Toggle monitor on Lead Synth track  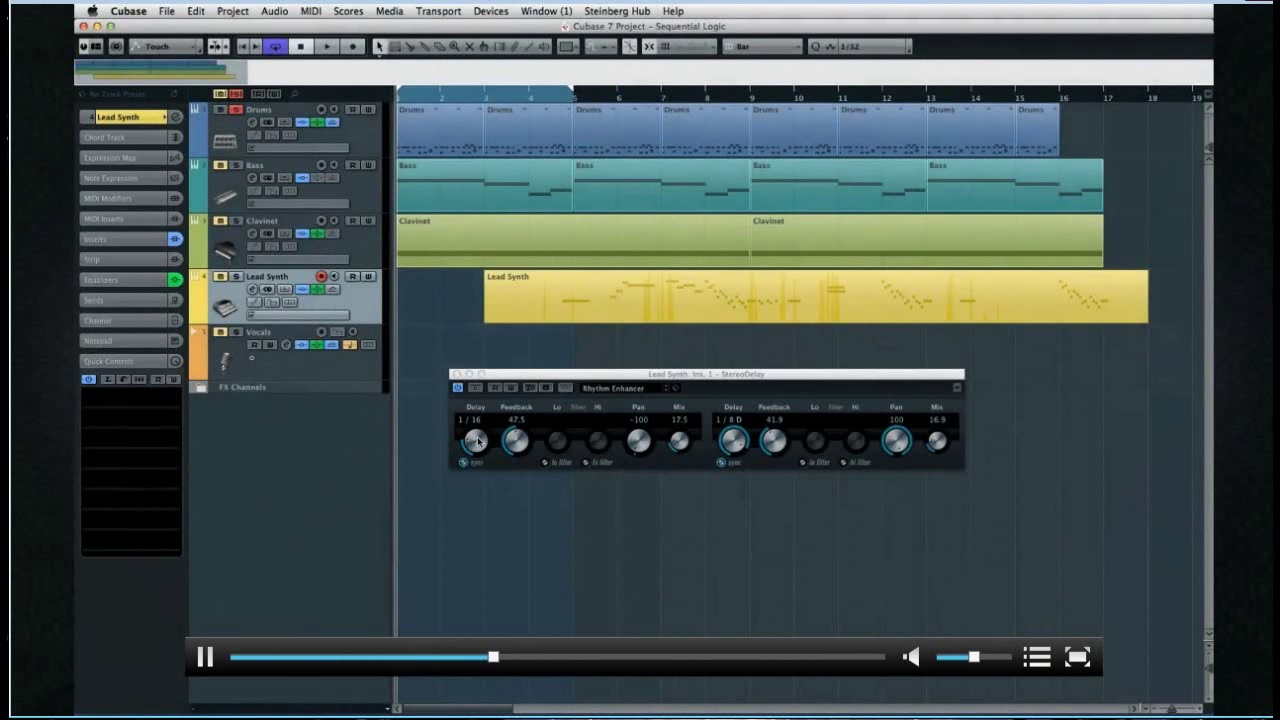click(x=334, y=276)
